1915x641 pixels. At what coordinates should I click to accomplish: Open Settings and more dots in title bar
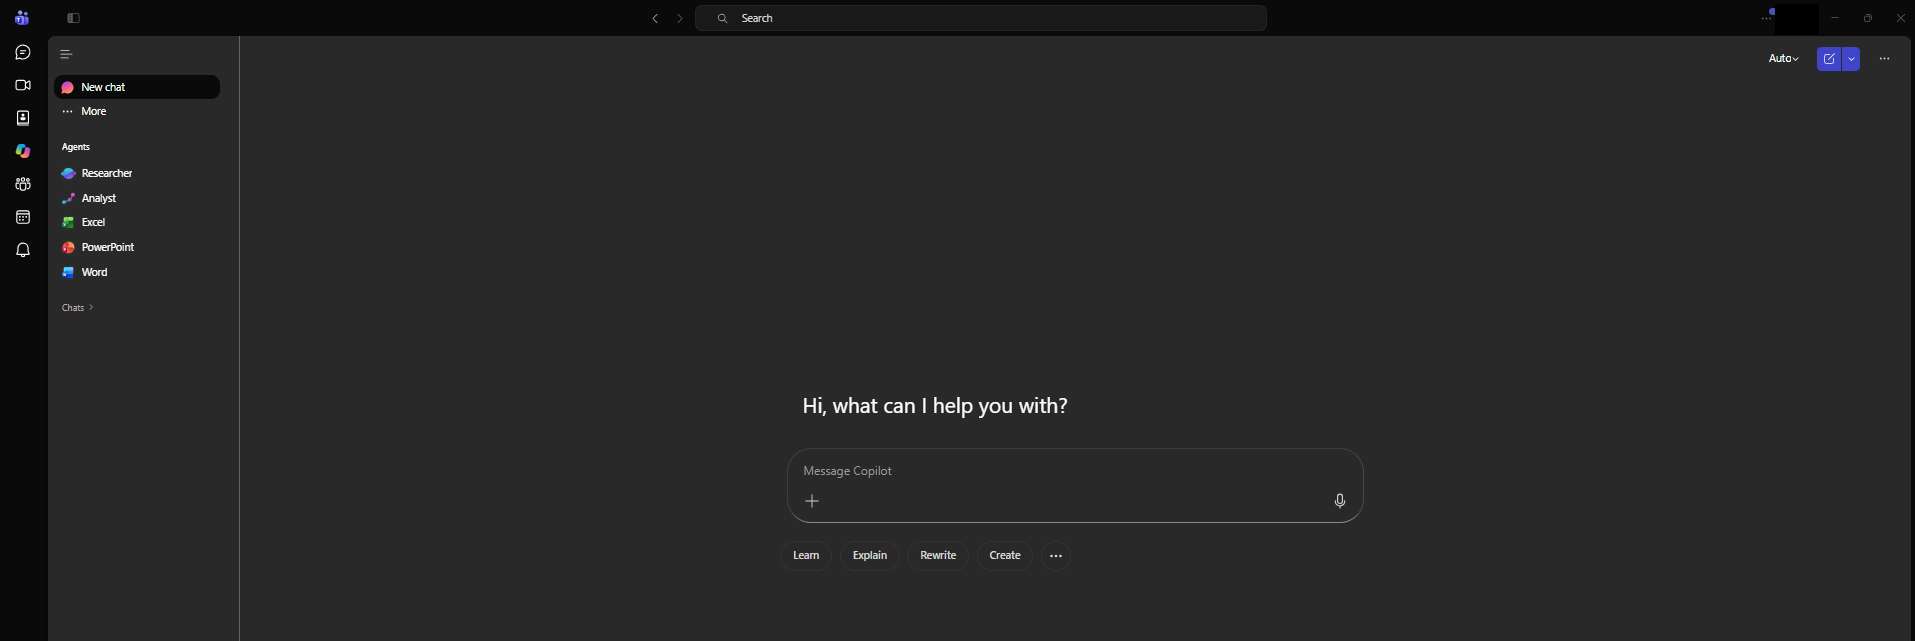coord(1766,18)
